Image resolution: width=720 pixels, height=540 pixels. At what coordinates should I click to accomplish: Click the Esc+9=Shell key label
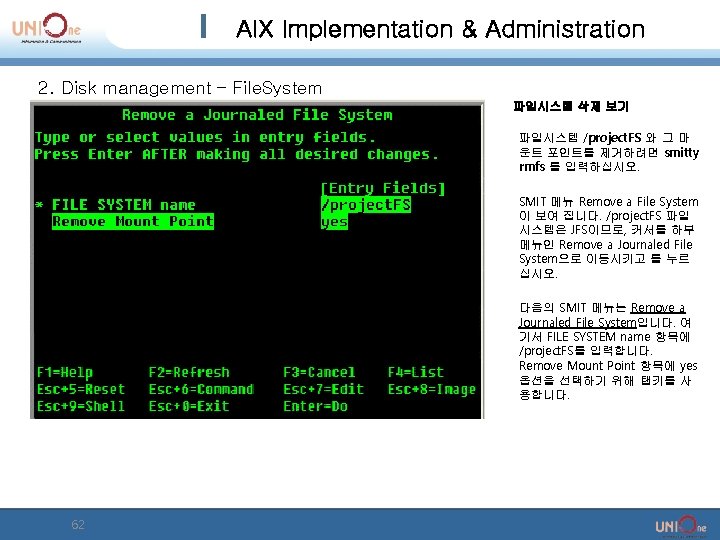[x=81, y=406]
